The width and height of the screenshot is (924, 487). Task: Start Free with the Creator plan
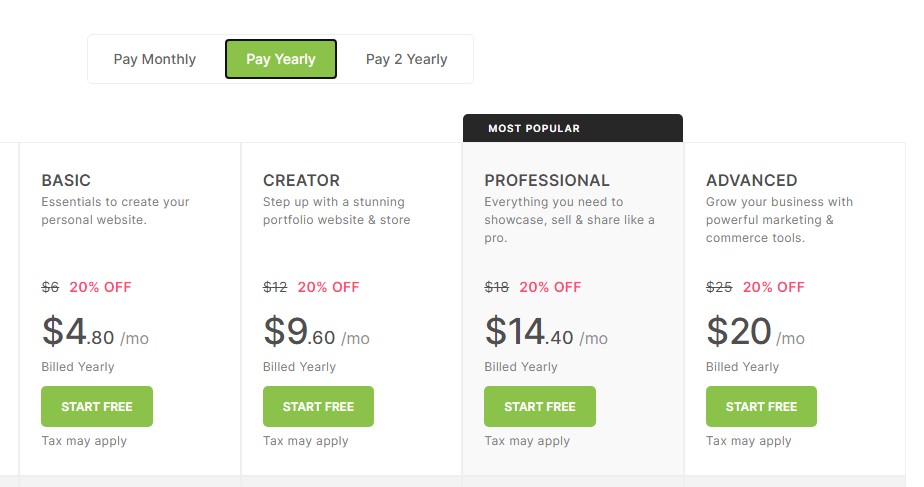pos(318,406)
